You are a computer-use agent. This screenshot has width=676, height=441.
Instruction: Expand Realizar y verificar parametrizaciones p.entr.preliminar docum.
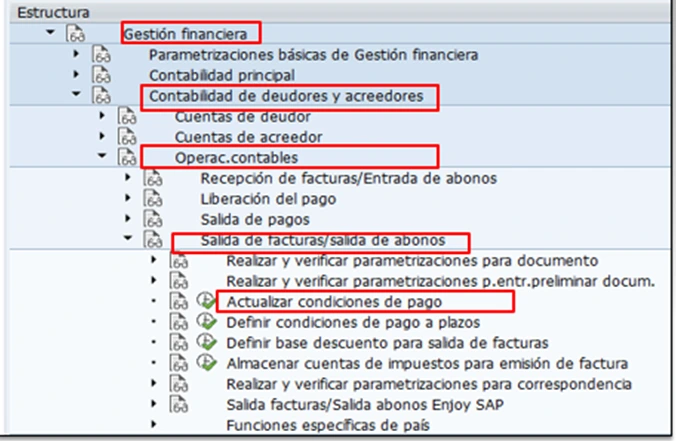(154, 280)
